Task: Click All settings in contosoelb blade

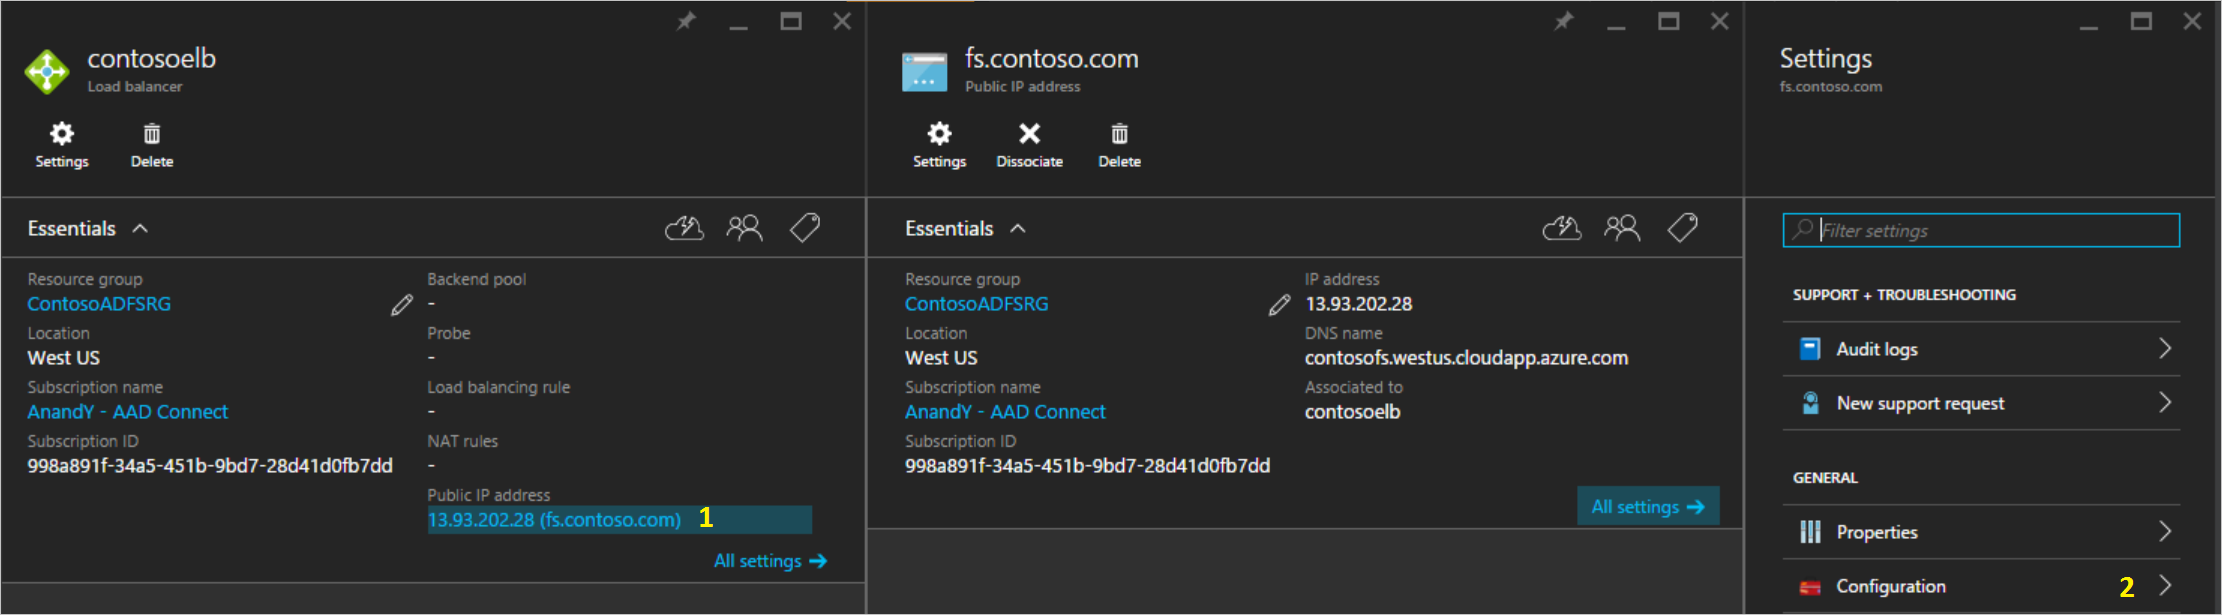Action: (x=770, y=561)
